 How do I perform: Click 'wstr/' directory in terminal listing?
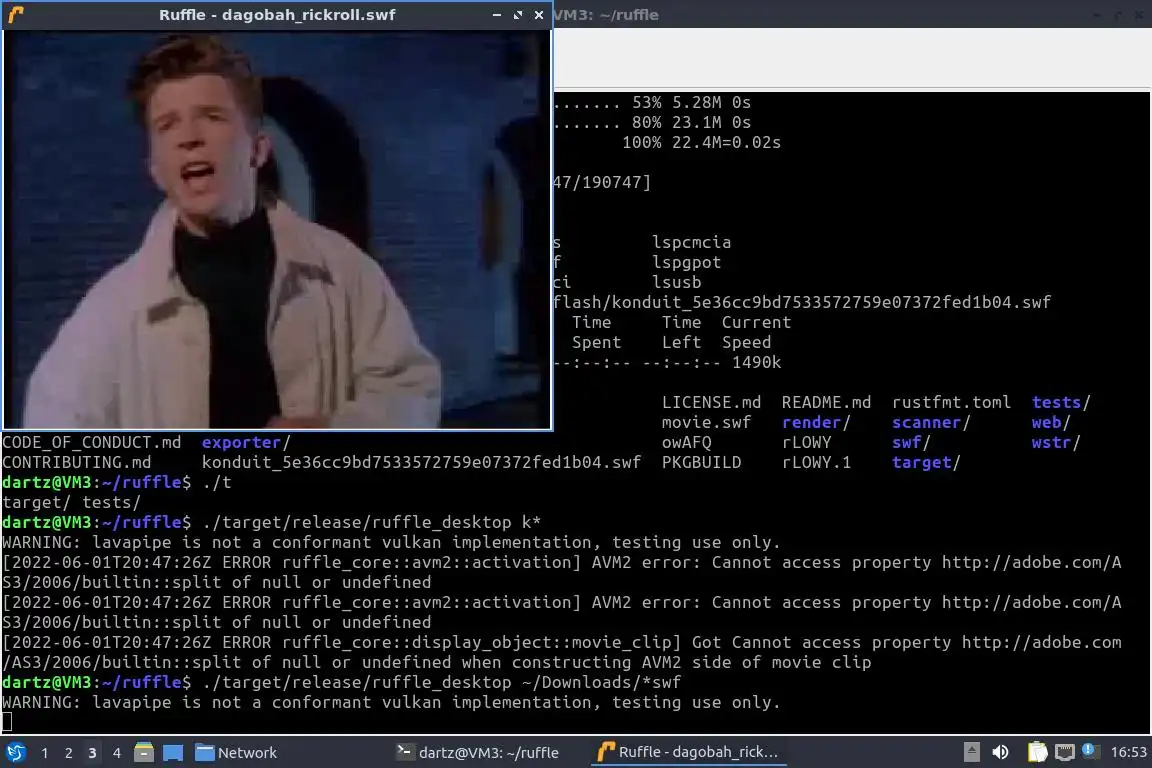point(1056,442)
